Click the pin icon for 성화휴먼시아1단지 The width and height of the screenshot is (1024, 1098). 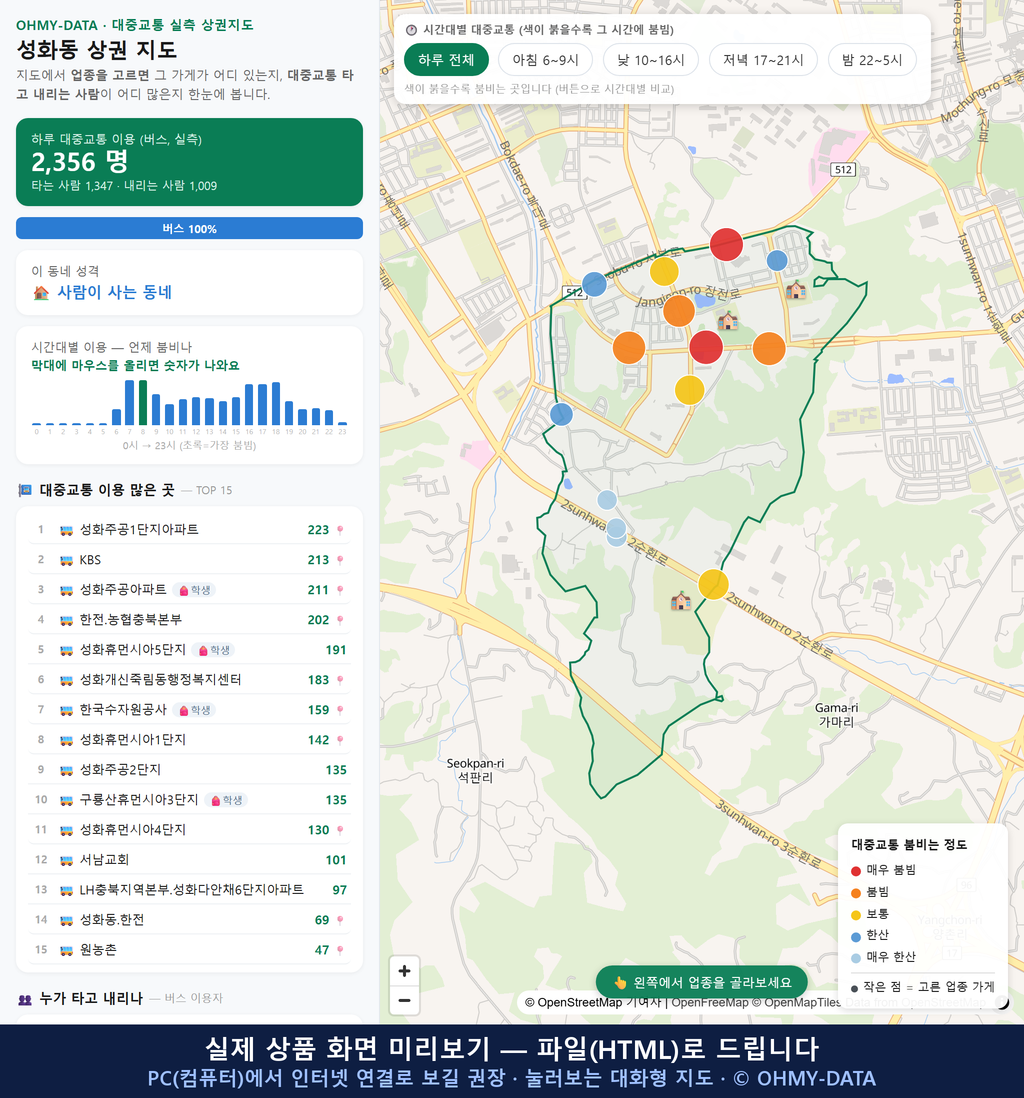(340, 740)
